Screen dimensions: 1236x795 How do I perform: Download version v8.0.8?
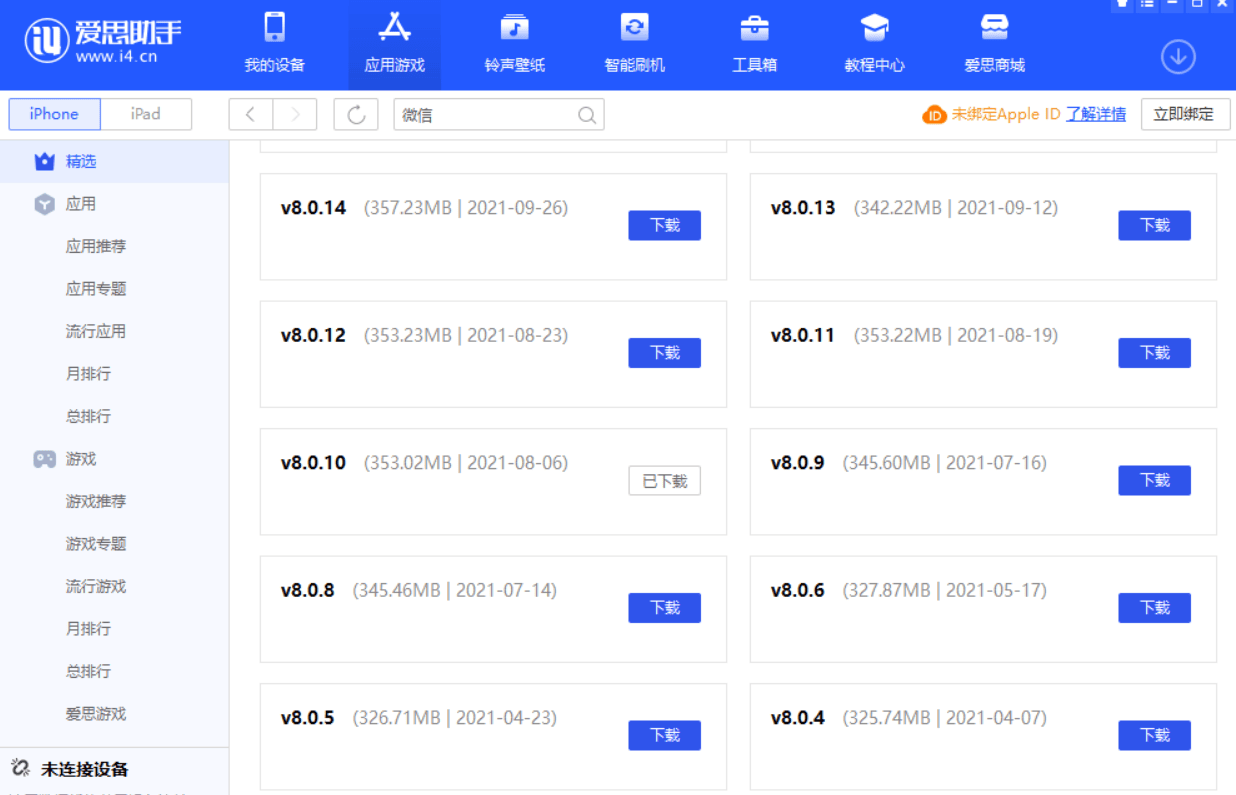(665, 608)
